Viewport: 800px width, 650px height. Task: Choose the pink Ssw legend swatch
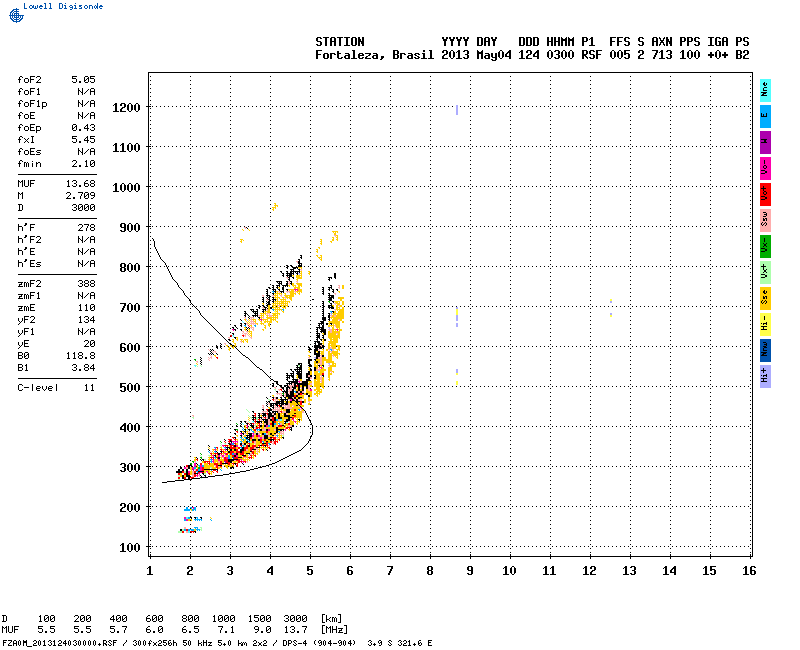[x=765, y=220]
